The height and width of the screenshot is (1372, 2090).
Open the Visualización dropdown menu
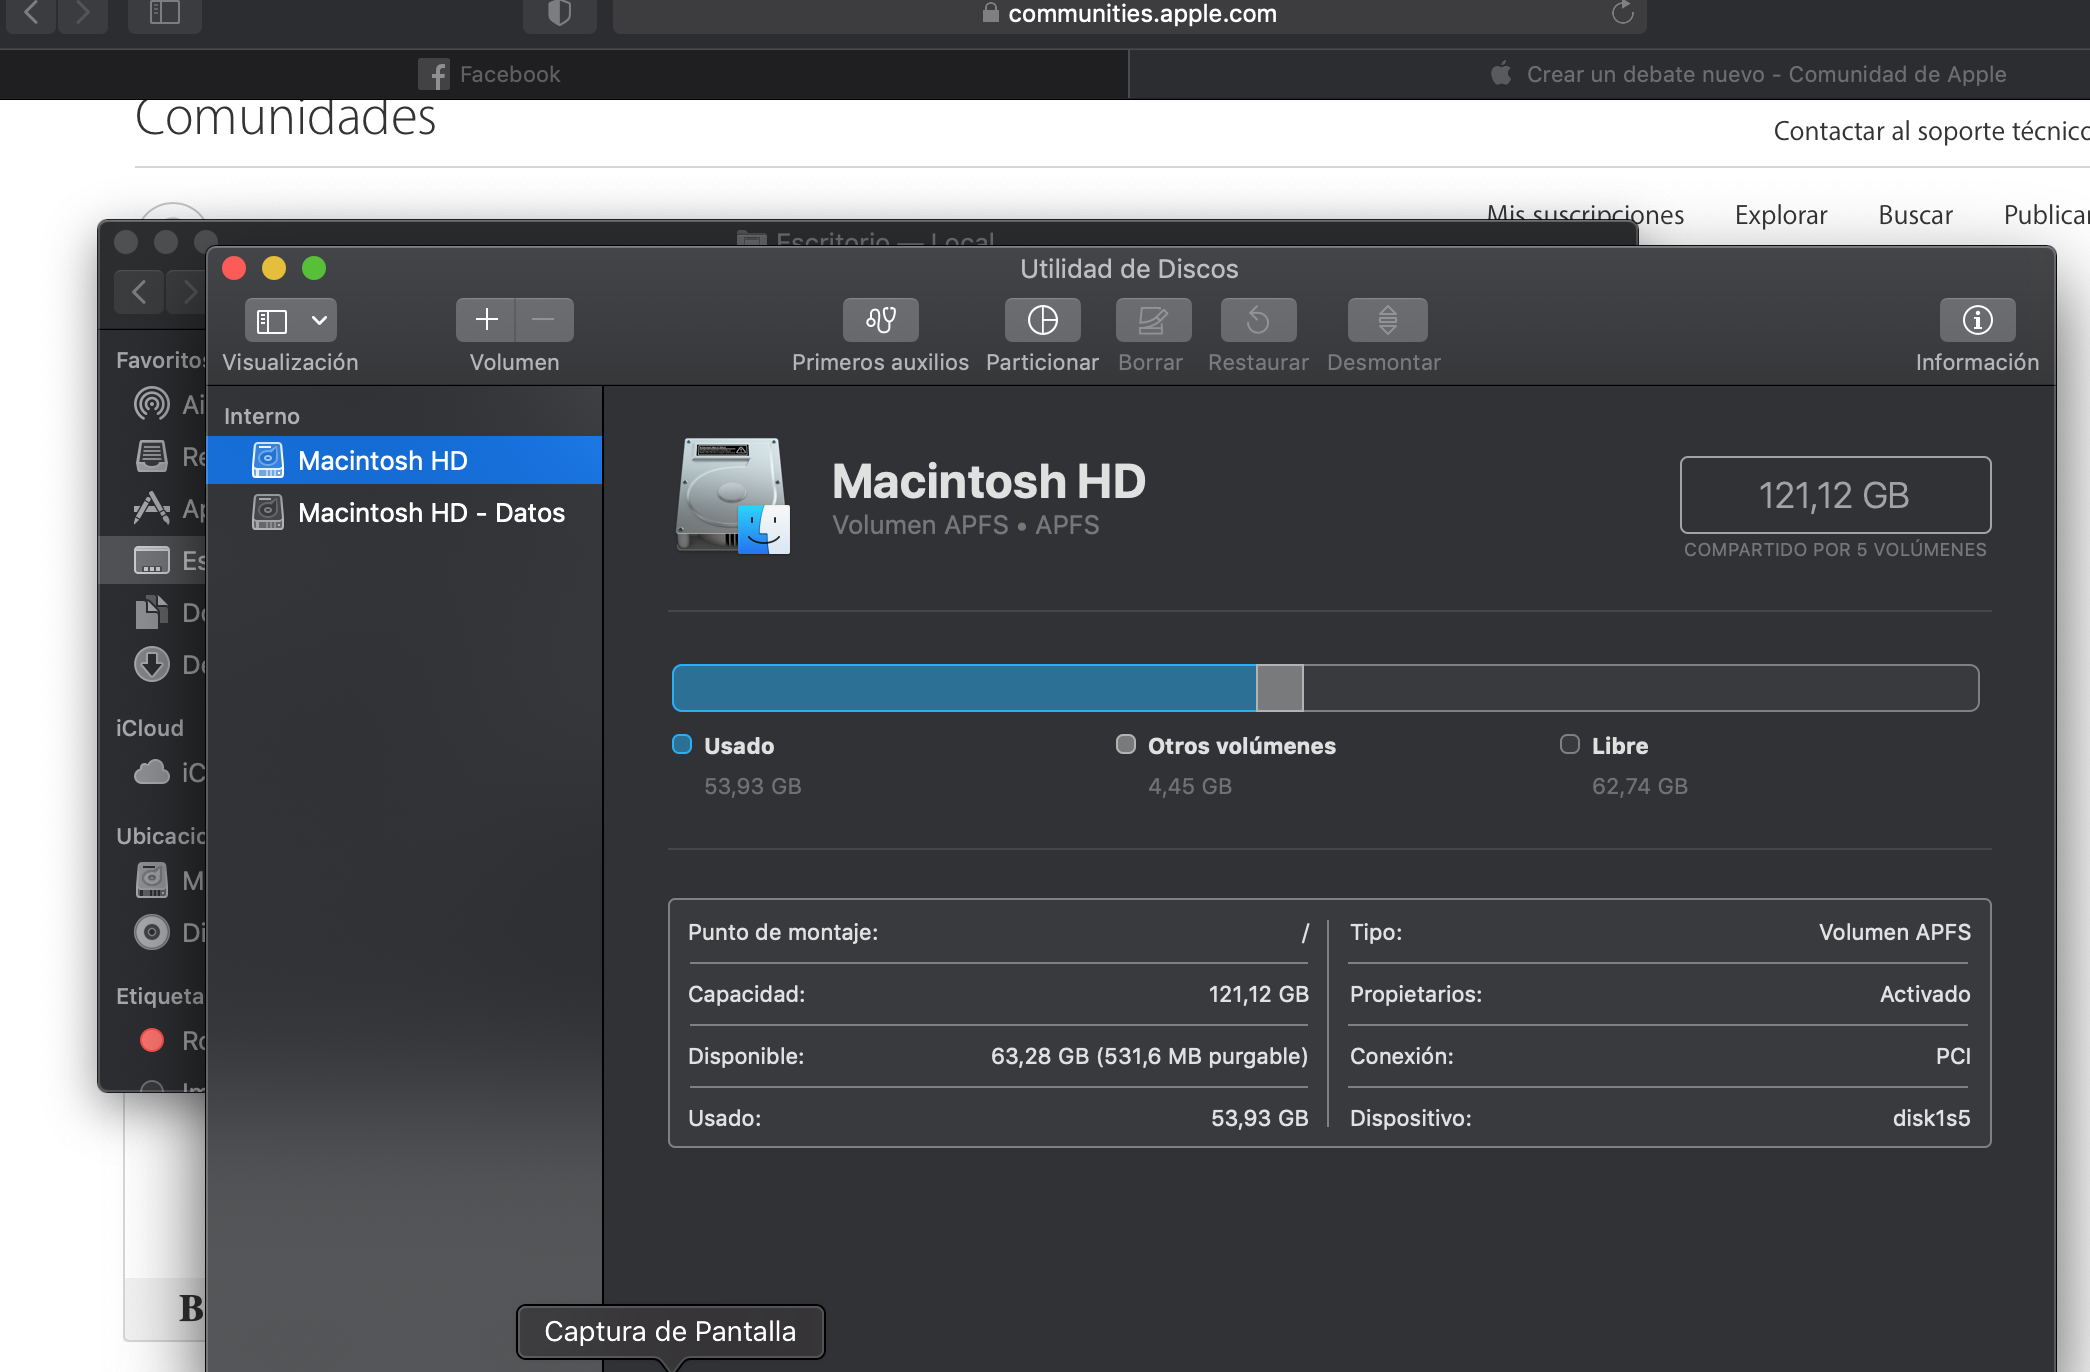click(x=319, y=320)
